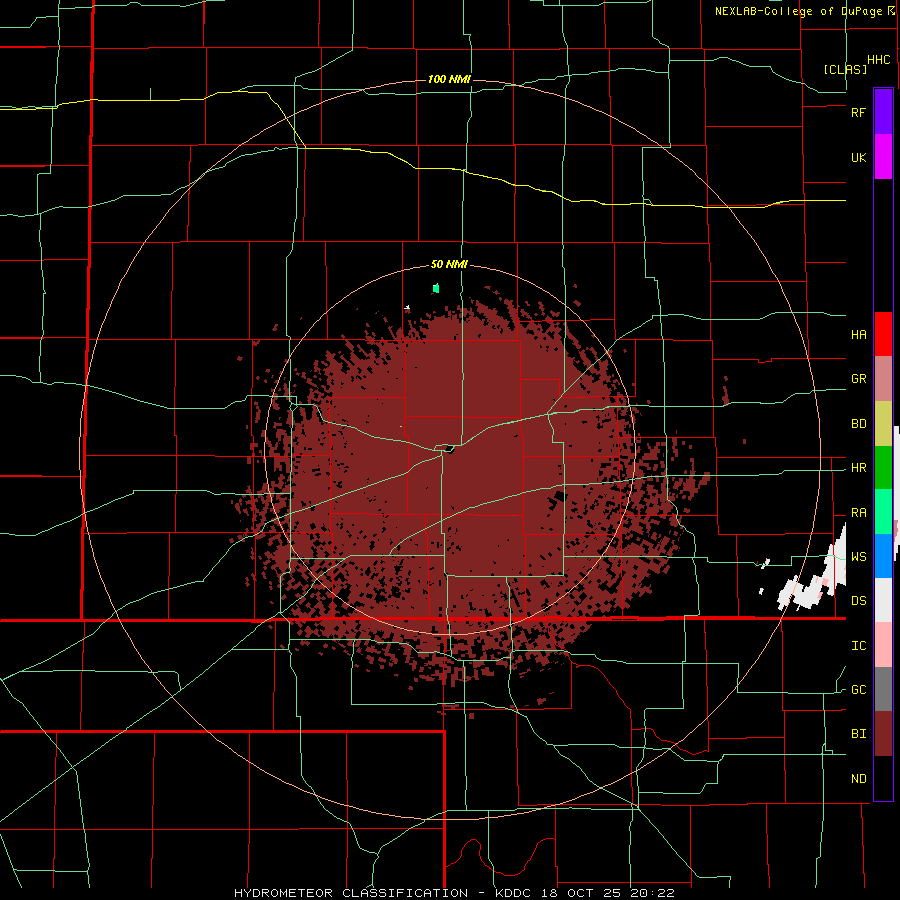Click the radar site marker at center
900x900 pixels.
[x=449, y=449]
